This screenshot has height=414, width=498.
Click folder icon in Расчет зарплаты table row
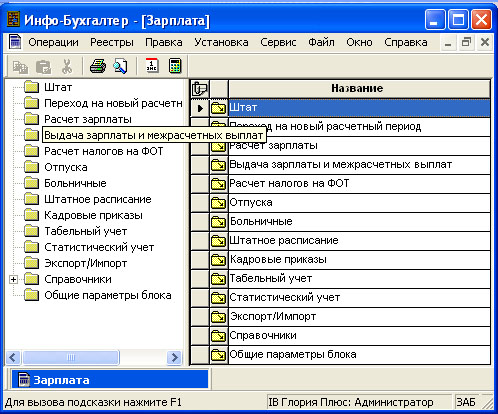tap(219, 146)
